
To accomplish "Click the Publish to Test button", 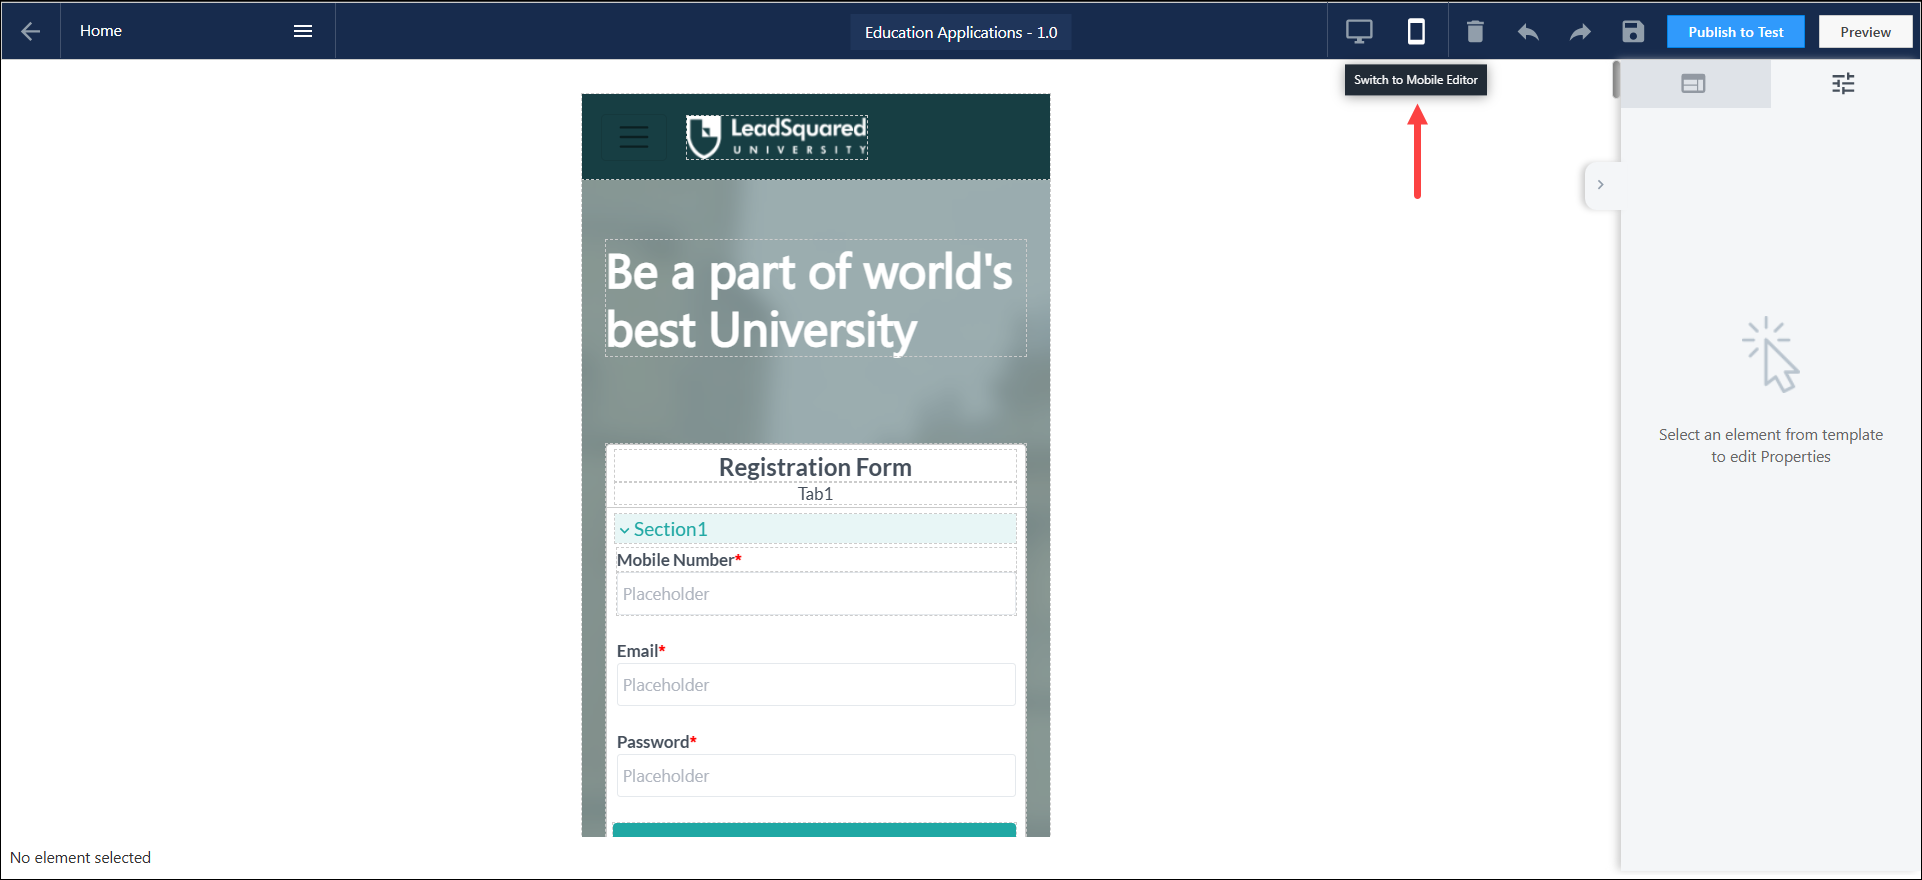I will point(1736,32).
